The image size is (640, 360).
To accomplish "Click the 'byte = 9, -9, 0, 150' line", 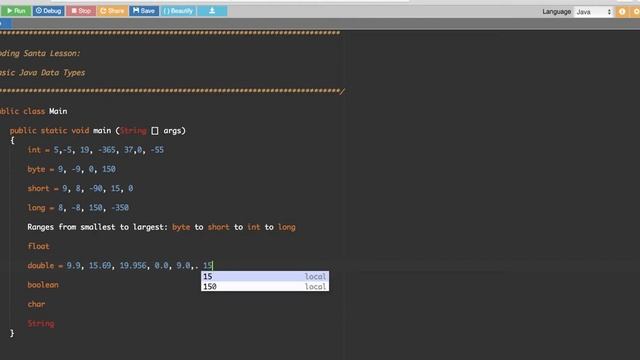I will point(71,169).
